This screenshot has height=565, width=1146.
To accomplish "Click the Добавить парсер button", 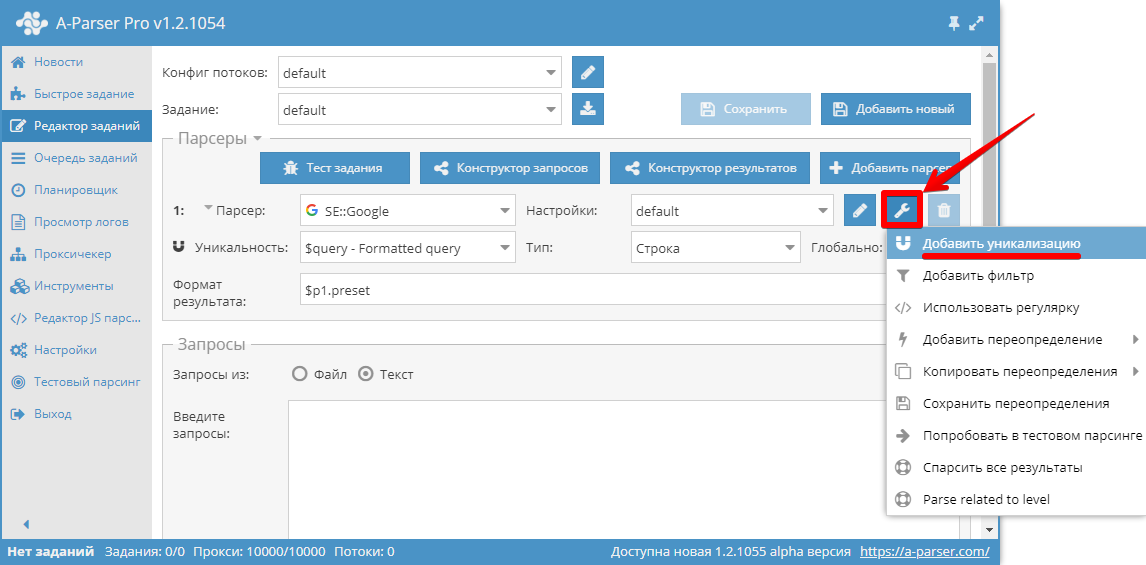I will coord(889,168).
